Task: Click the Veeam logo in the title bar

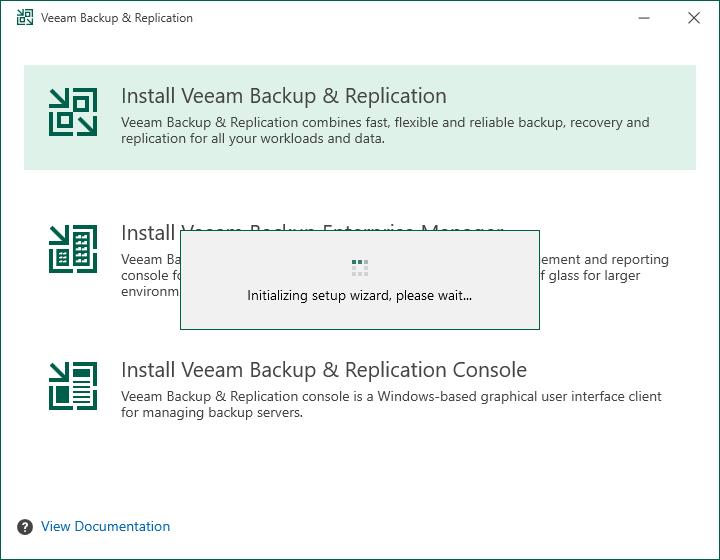Action: click(25, 18)
